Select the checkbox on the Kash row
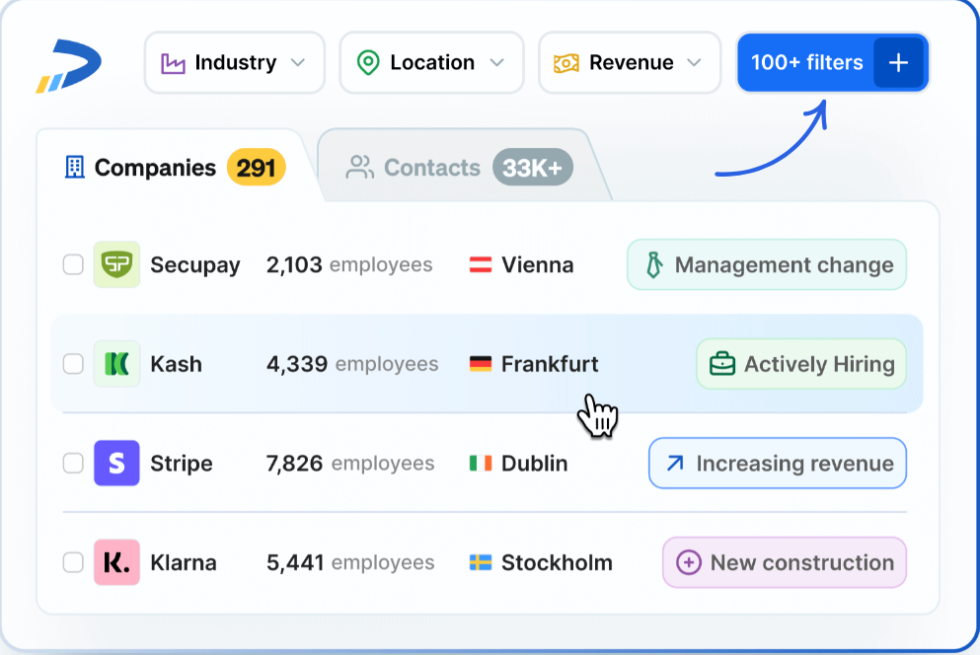Screen dimensions: 980x655 (x=72, y=363)
